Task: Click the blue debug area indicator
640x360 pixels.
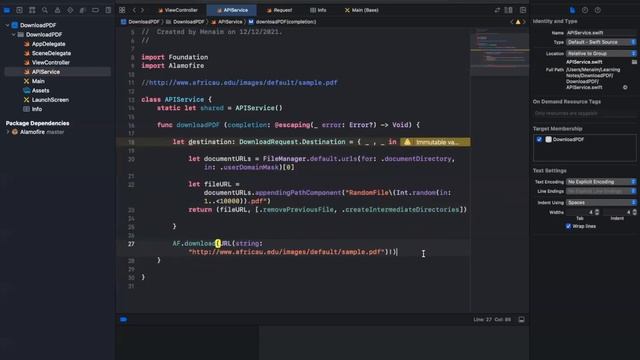Action: point(123,320)
